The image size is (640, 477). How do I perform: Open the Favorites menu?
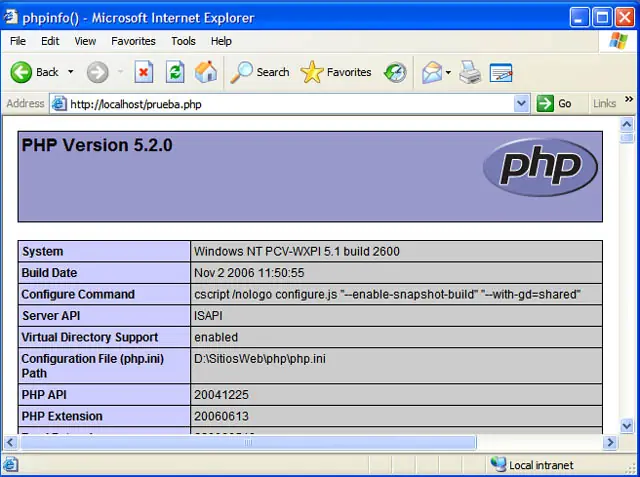tap(133, 41)
